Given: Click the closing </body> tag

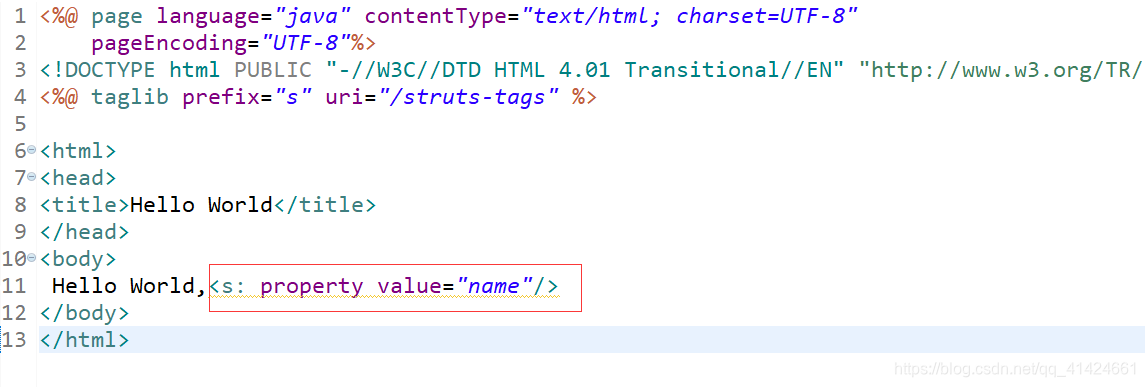Looking at the screenshot, I should (84, 313).
